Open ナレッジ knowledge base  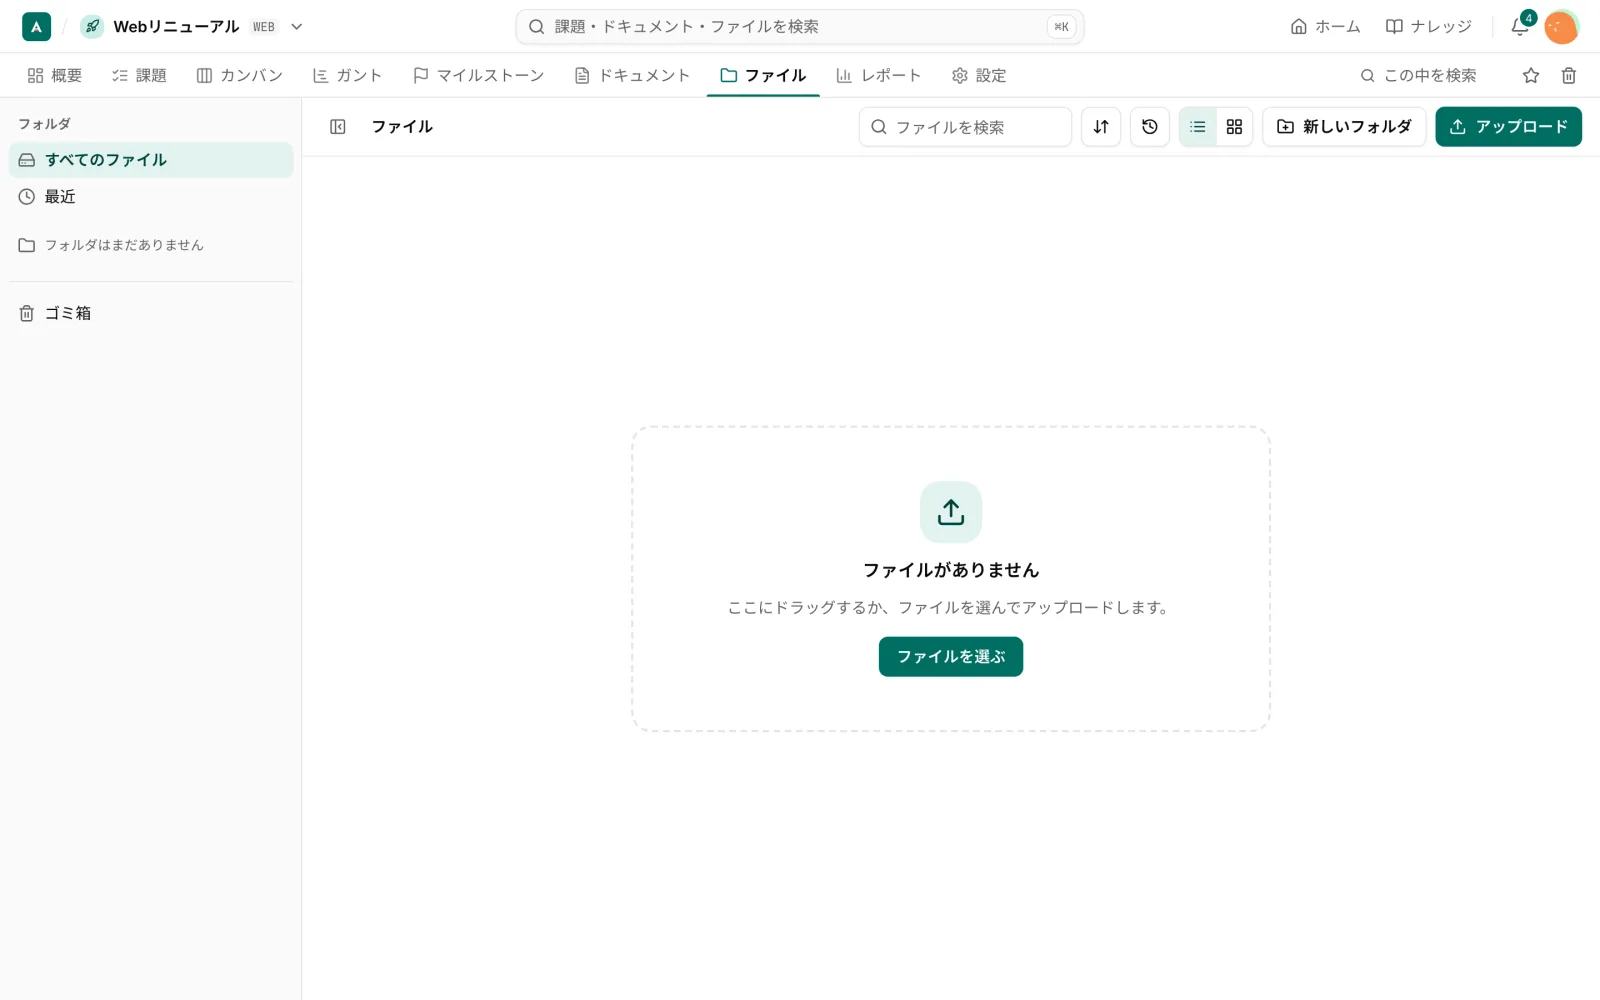(1428, 27)
